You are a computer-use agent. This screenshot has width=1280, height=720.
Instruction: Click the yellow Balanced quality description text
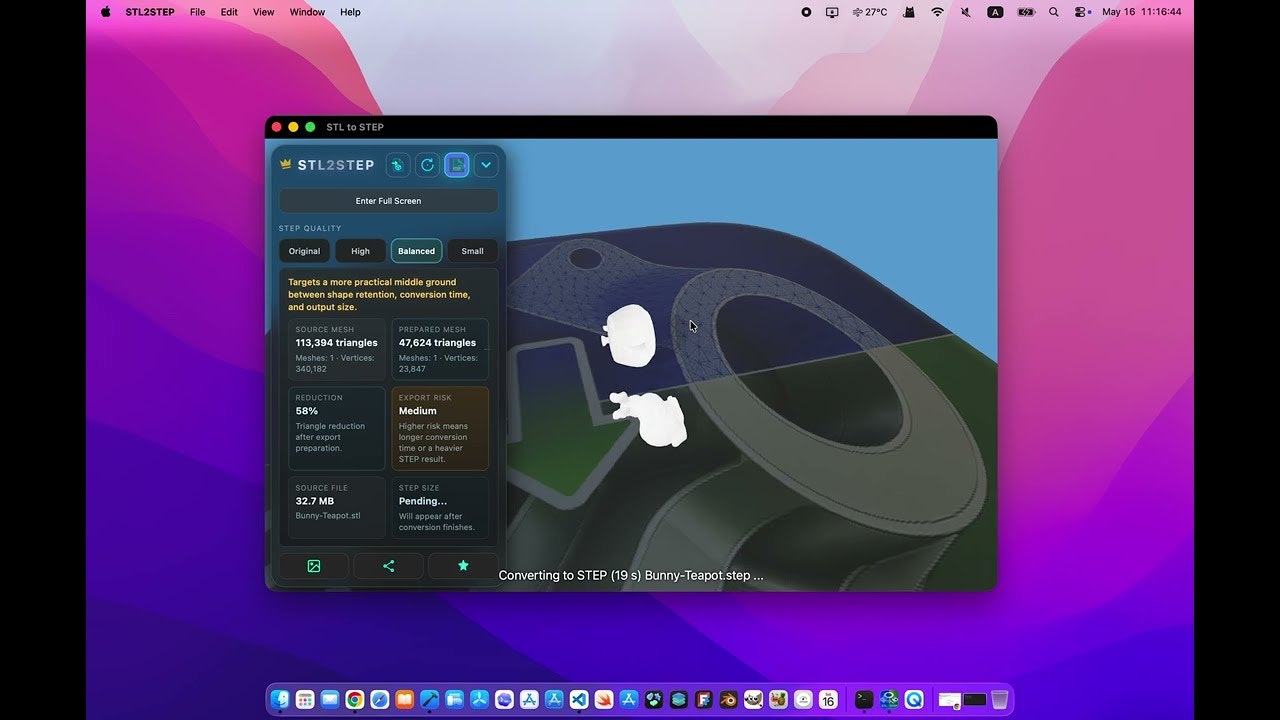coord(380,295)
